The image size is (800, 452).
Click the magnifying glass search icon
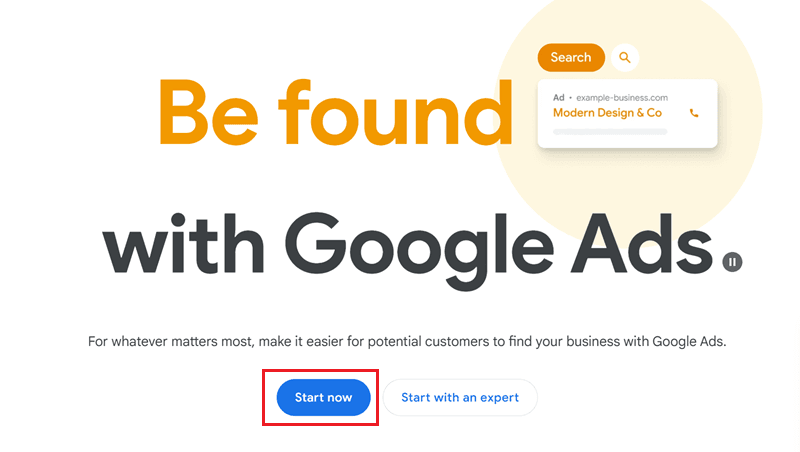click(625, 58)
